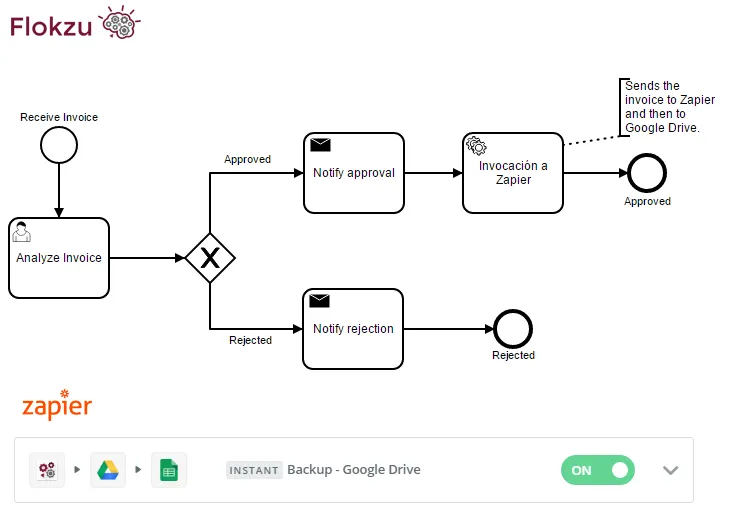This screenshot has height=516, width=736.
Task: Select the Notify approval task box
Action: coord(354,173)
